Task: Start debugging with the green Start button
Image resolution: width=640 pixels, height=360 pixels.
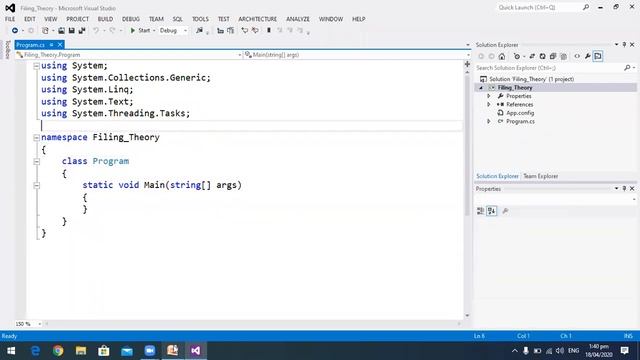Action: pos(140,31)
